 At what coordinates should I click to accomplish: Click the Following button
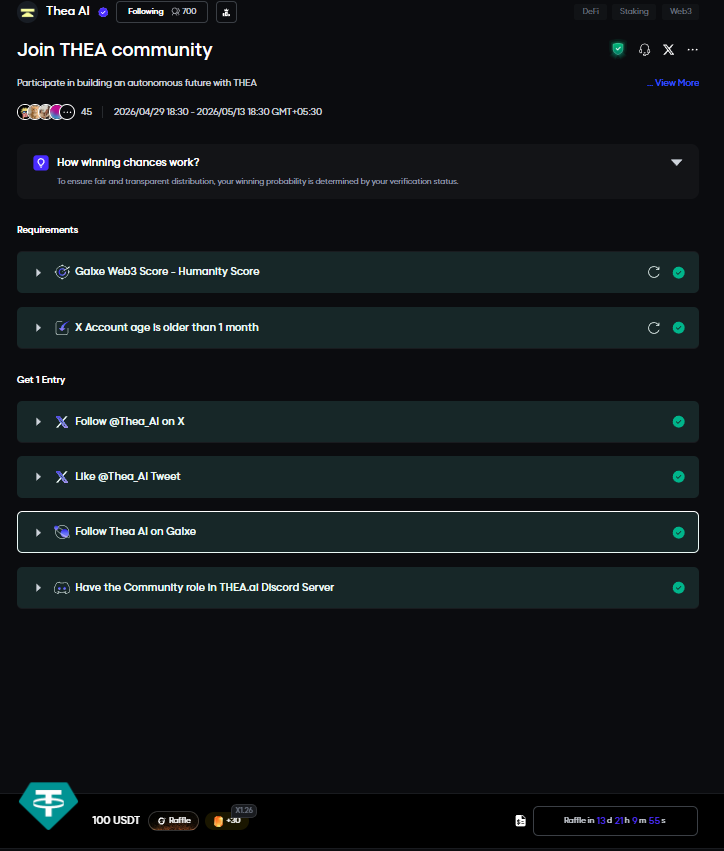point(162,11)
